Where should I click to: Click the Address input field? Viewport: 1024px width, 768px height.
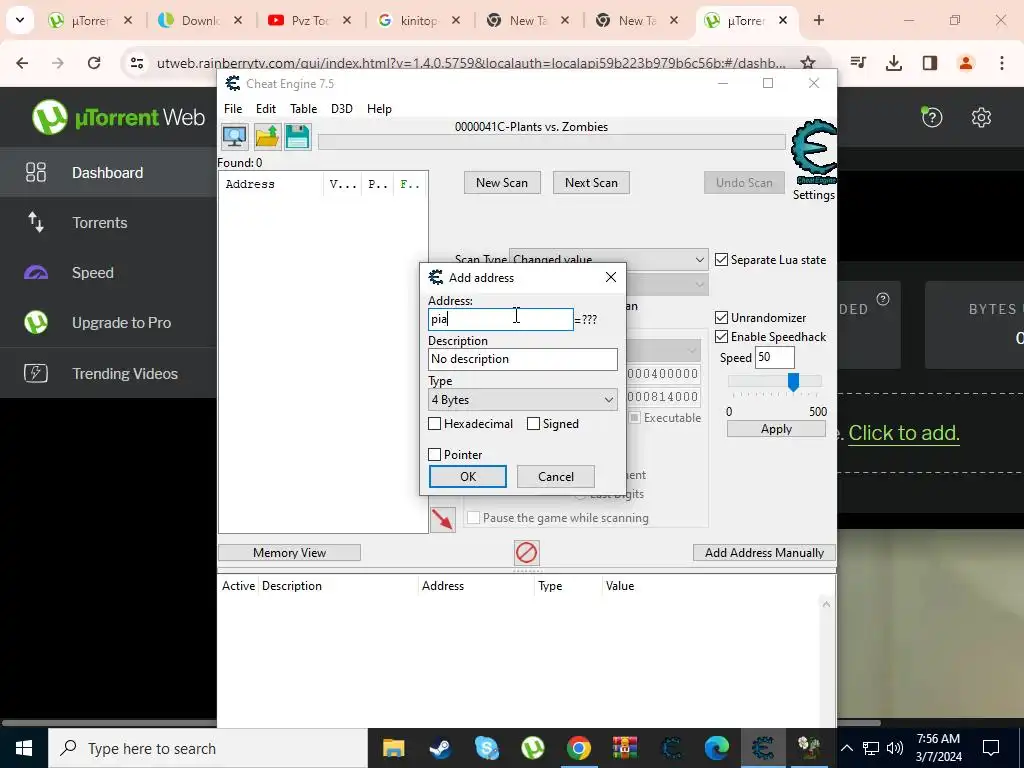[x=501, y=319]
